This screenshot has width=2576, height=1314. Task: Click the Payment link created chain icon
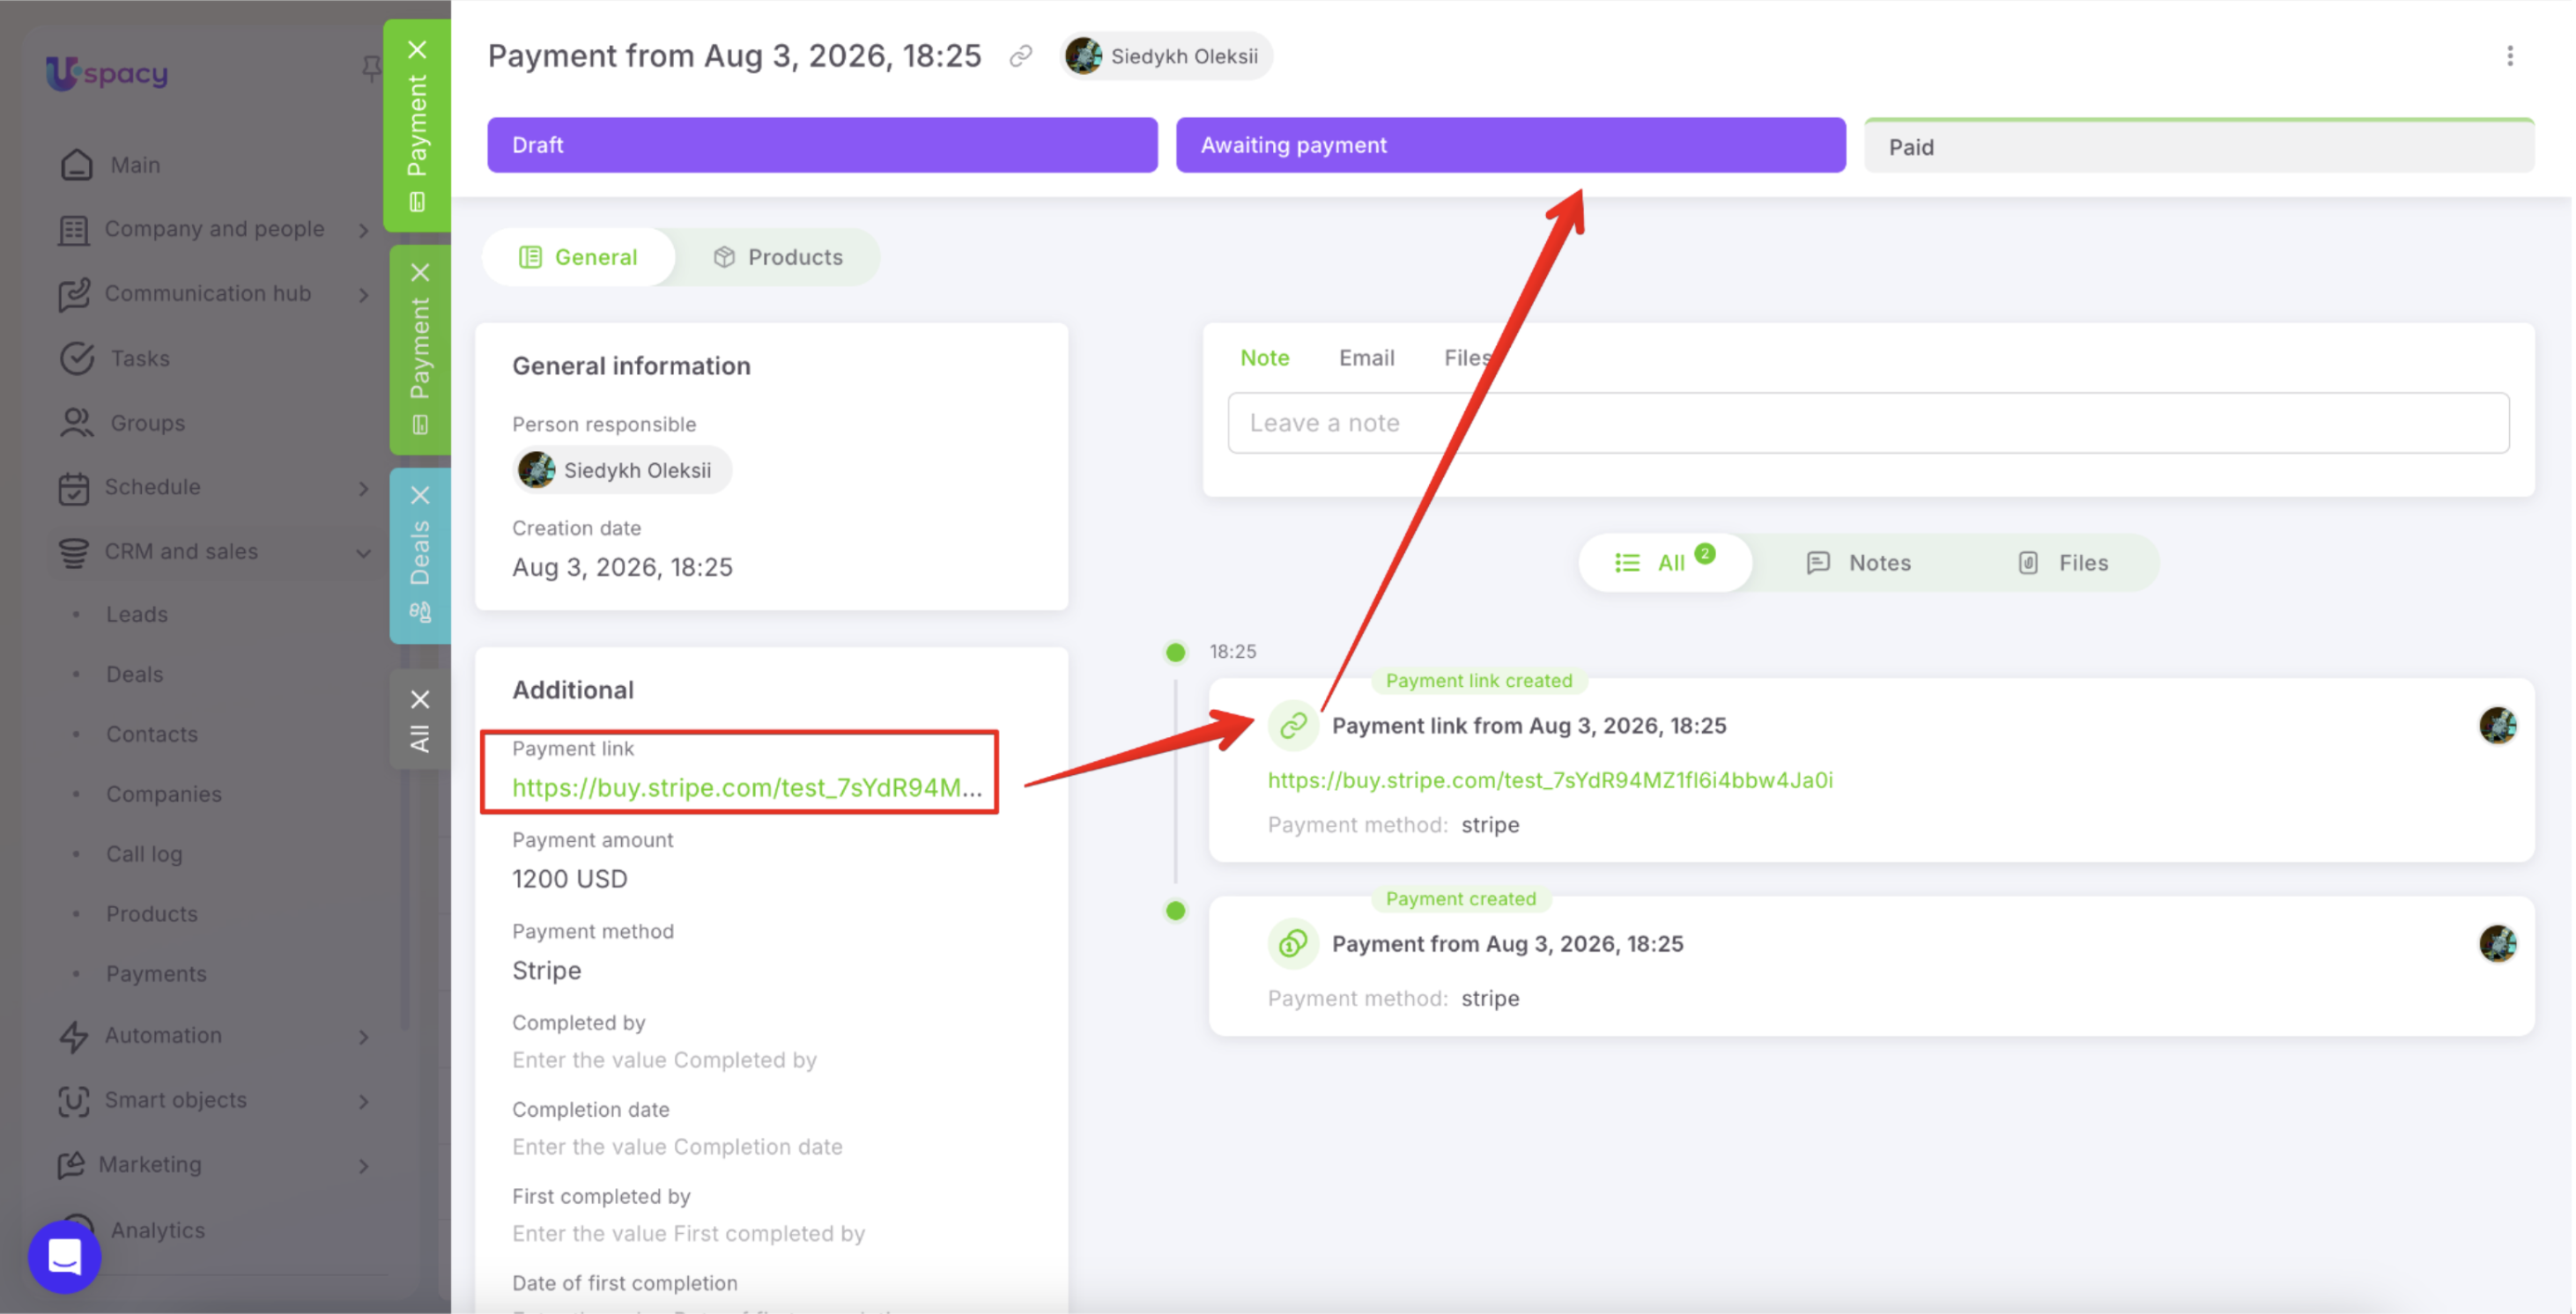coord(1293,725)
